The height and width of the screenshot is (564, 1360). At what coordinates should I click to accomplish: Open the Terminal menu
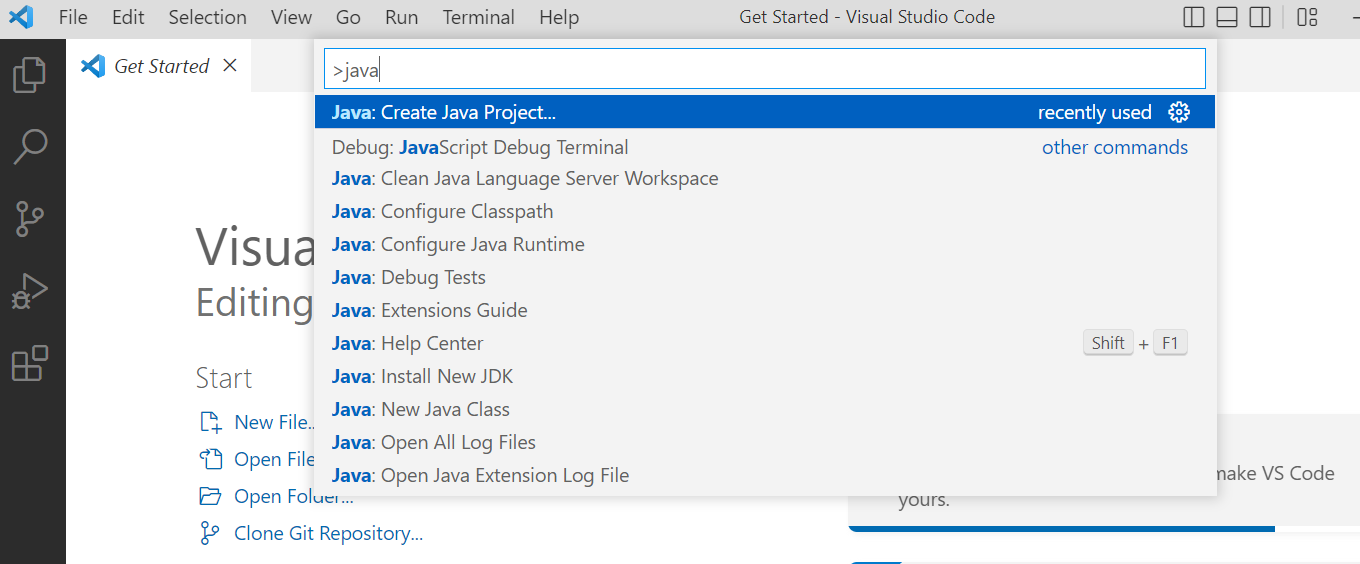pyautogui.click(x=478, y=17)
